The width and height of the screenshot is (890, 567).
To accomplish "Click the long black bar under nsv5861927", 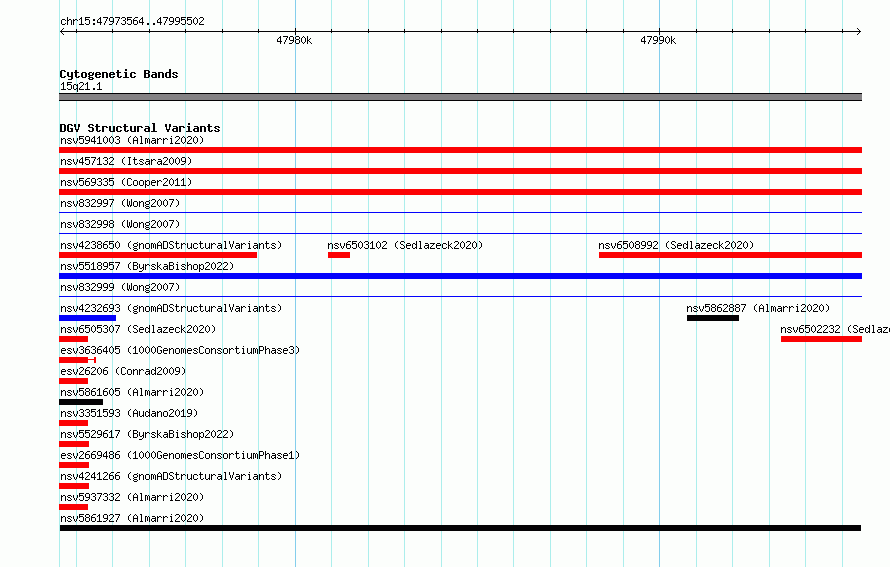I will [x=460, y=528].
